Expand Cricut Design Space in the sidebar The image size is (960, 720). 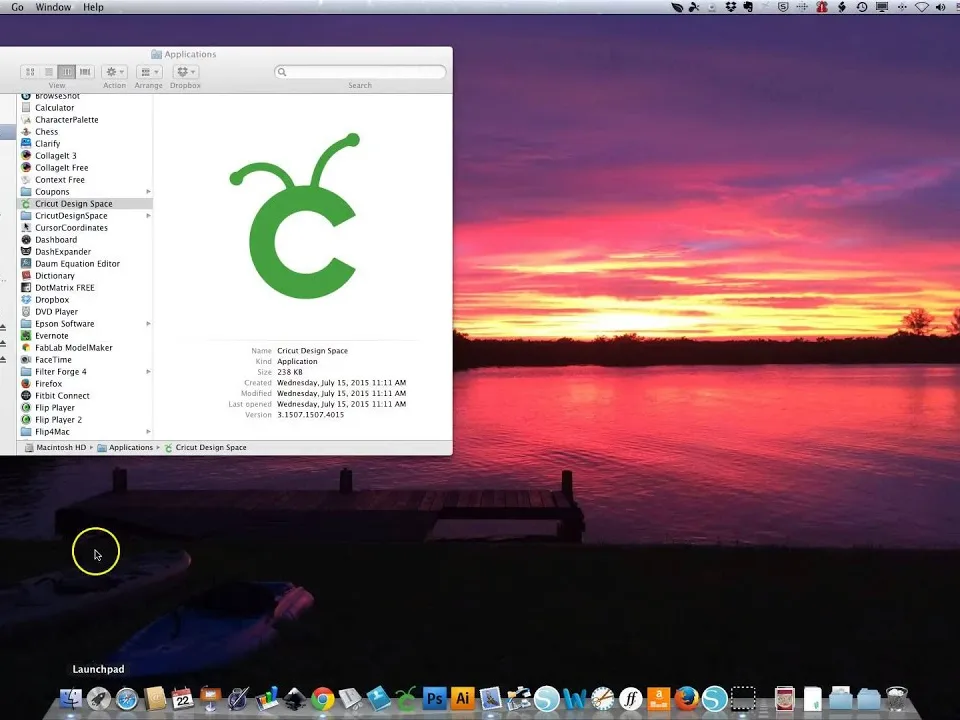click(147, 203)
